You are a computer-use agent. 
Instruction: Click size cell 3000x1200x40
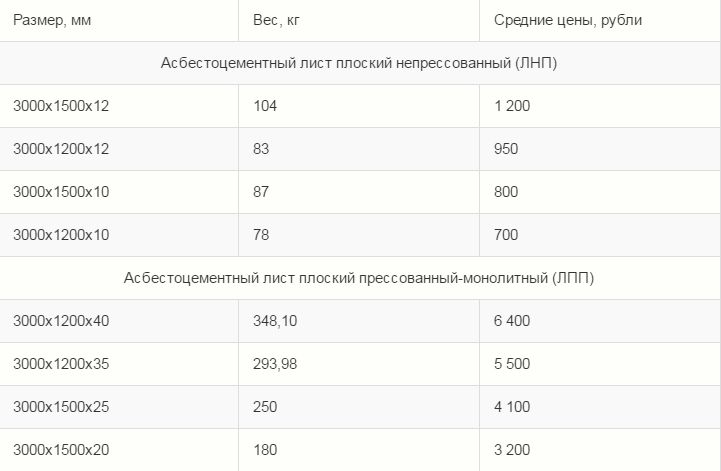(x=61, y=321)
